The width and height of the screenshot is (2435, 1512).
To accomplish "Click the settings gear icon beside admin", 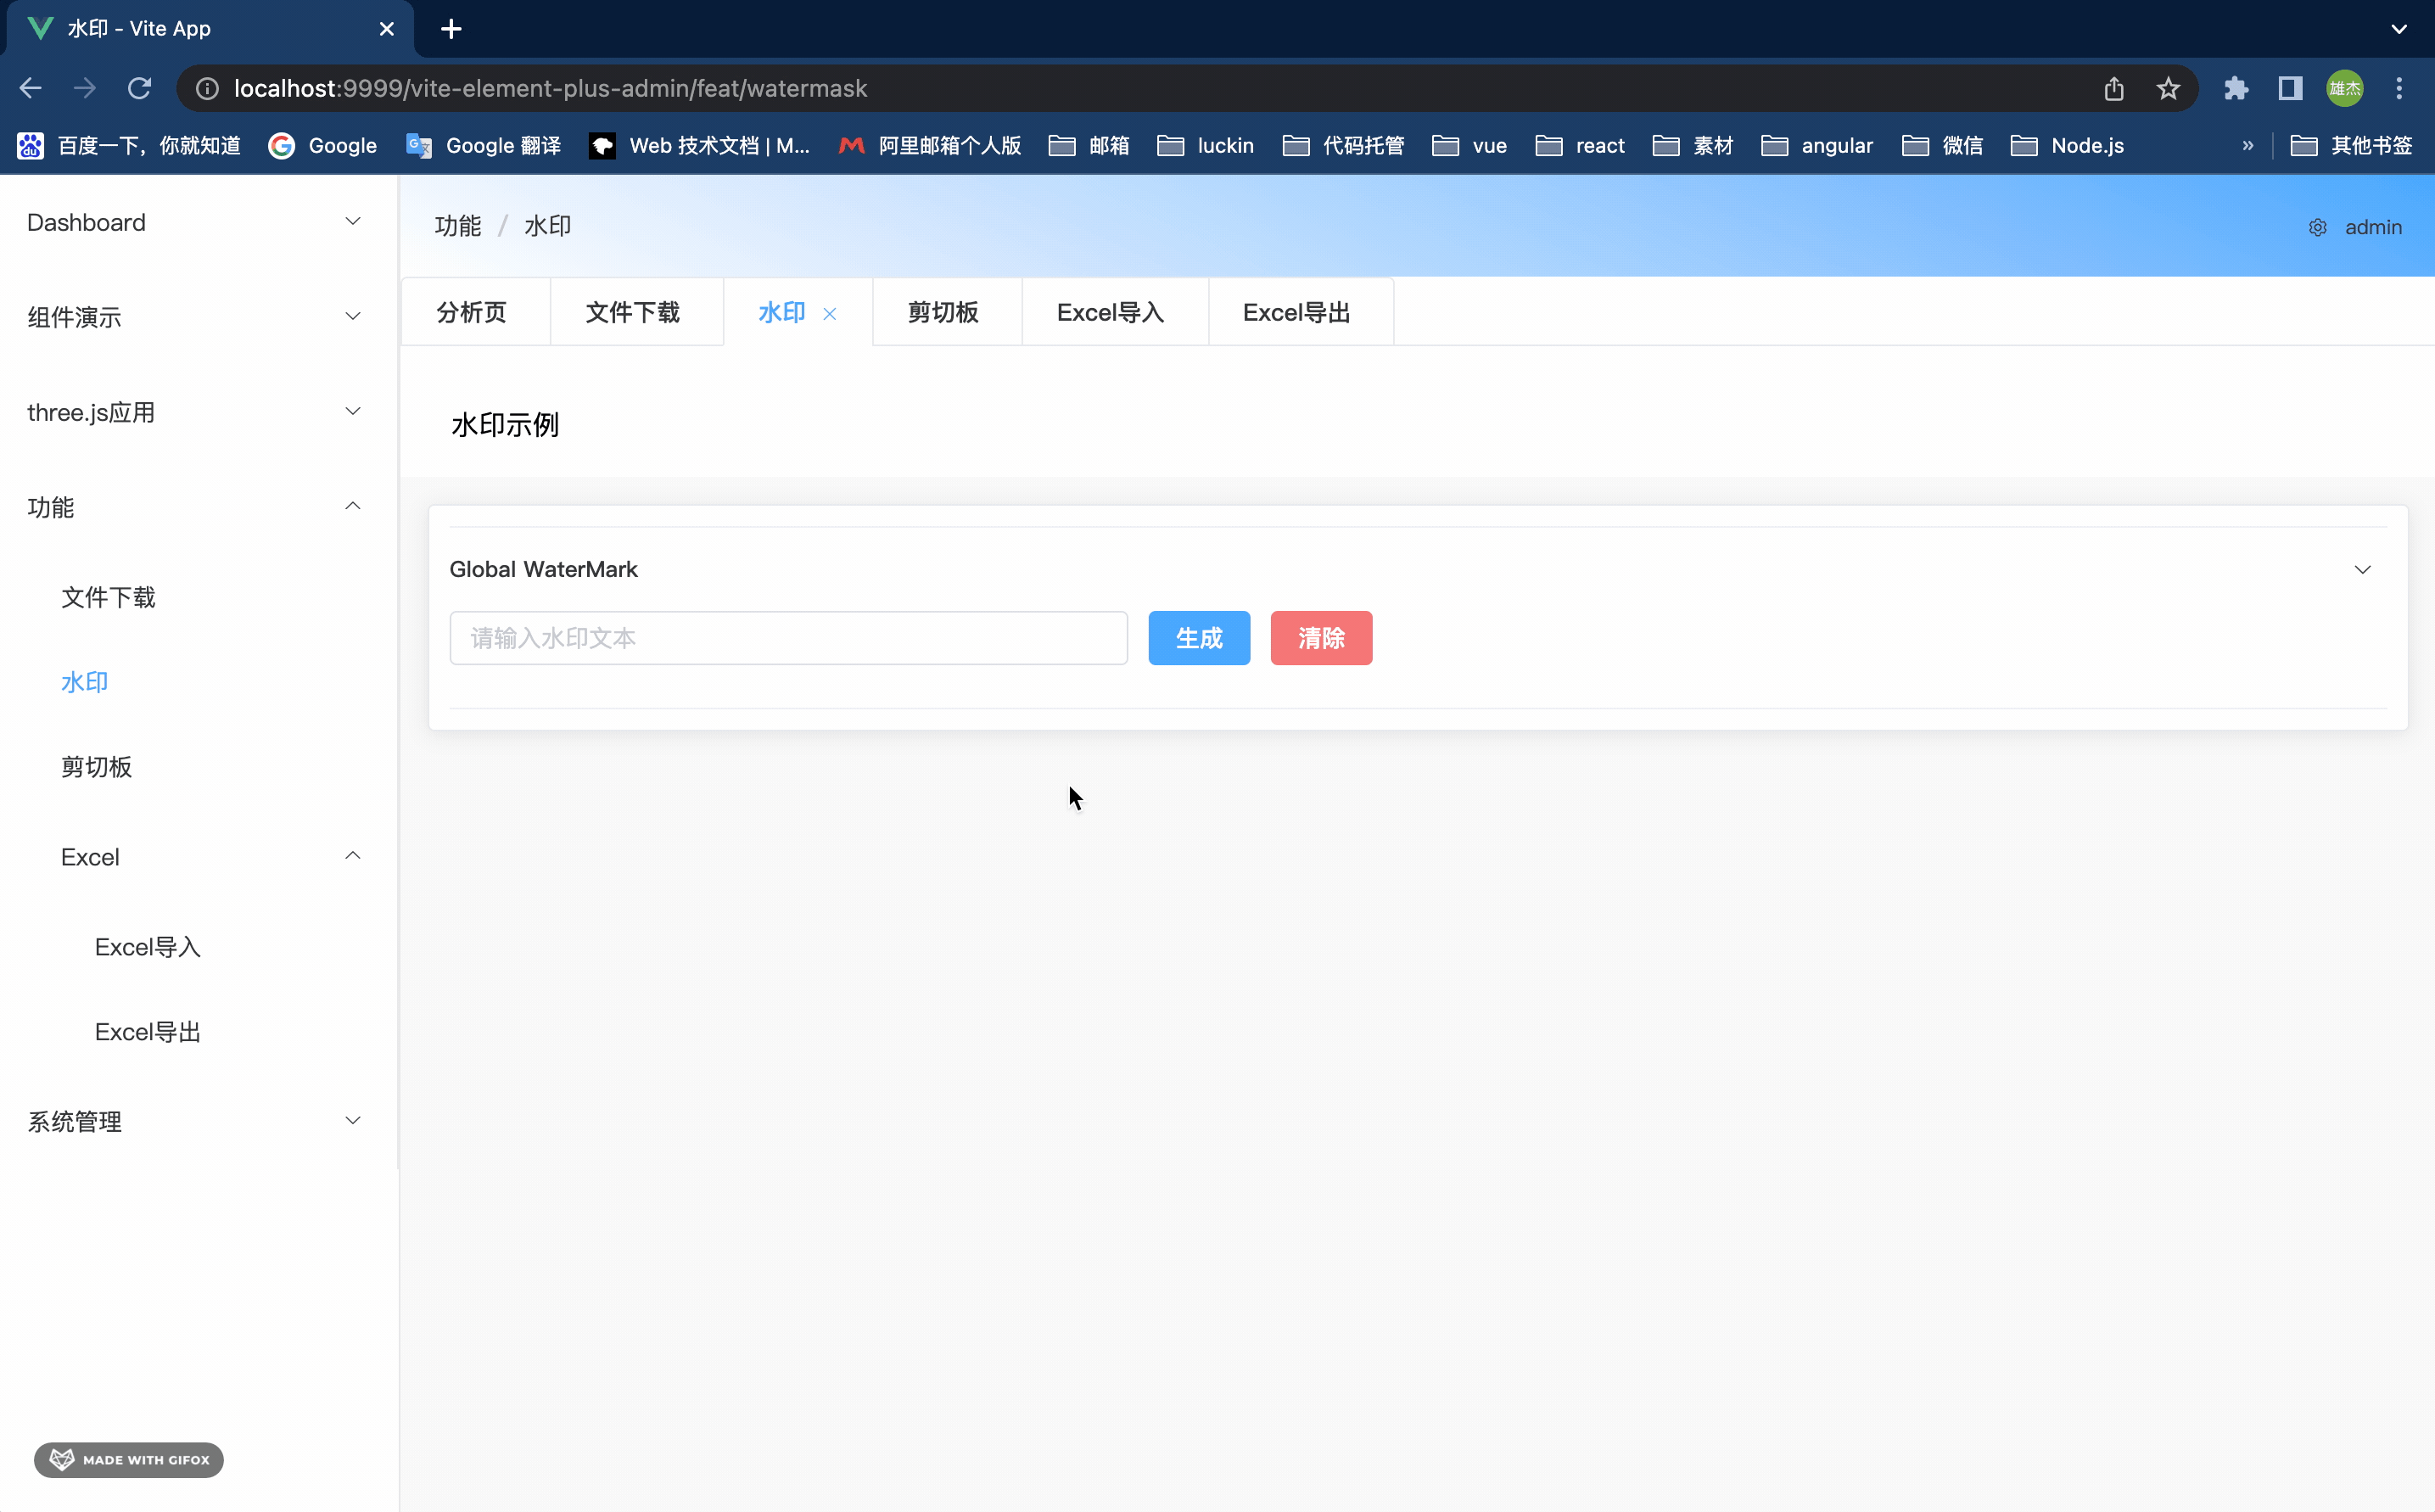I will click(x=2317, y=228).
